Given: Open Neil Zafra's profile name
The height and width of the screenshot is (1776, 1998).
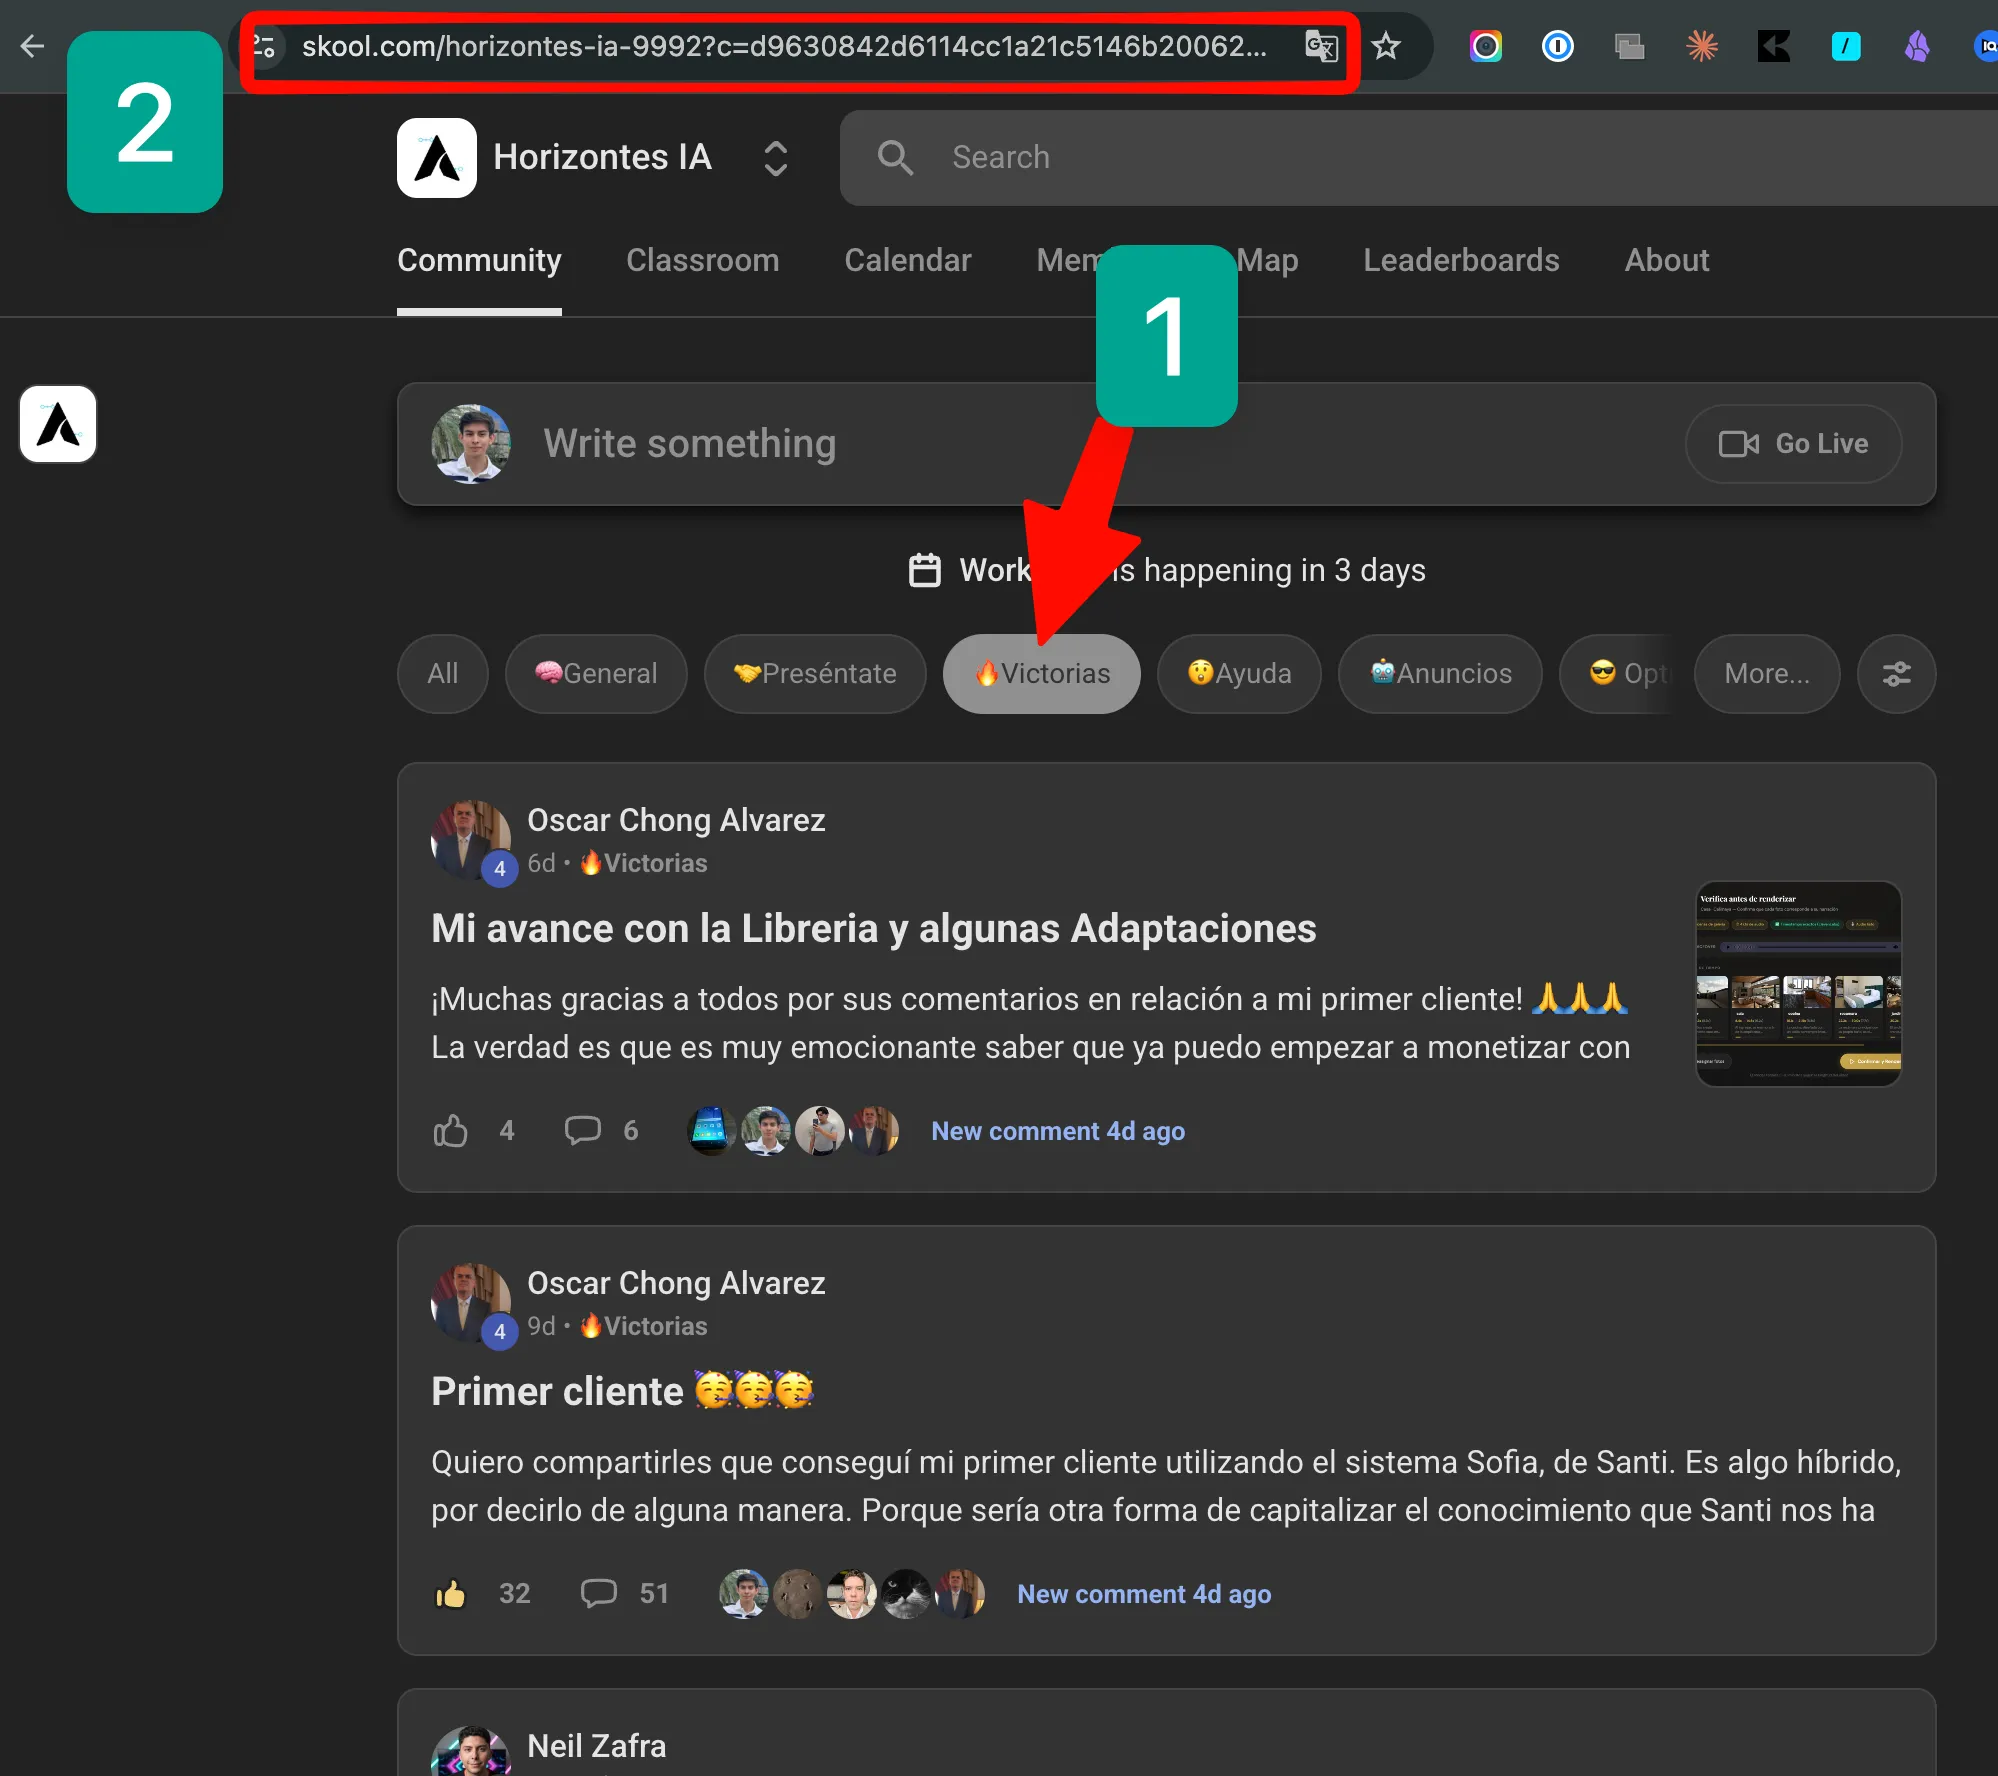Looking at the screenshot, I should pyautogui.click(x=597, y=1746).
